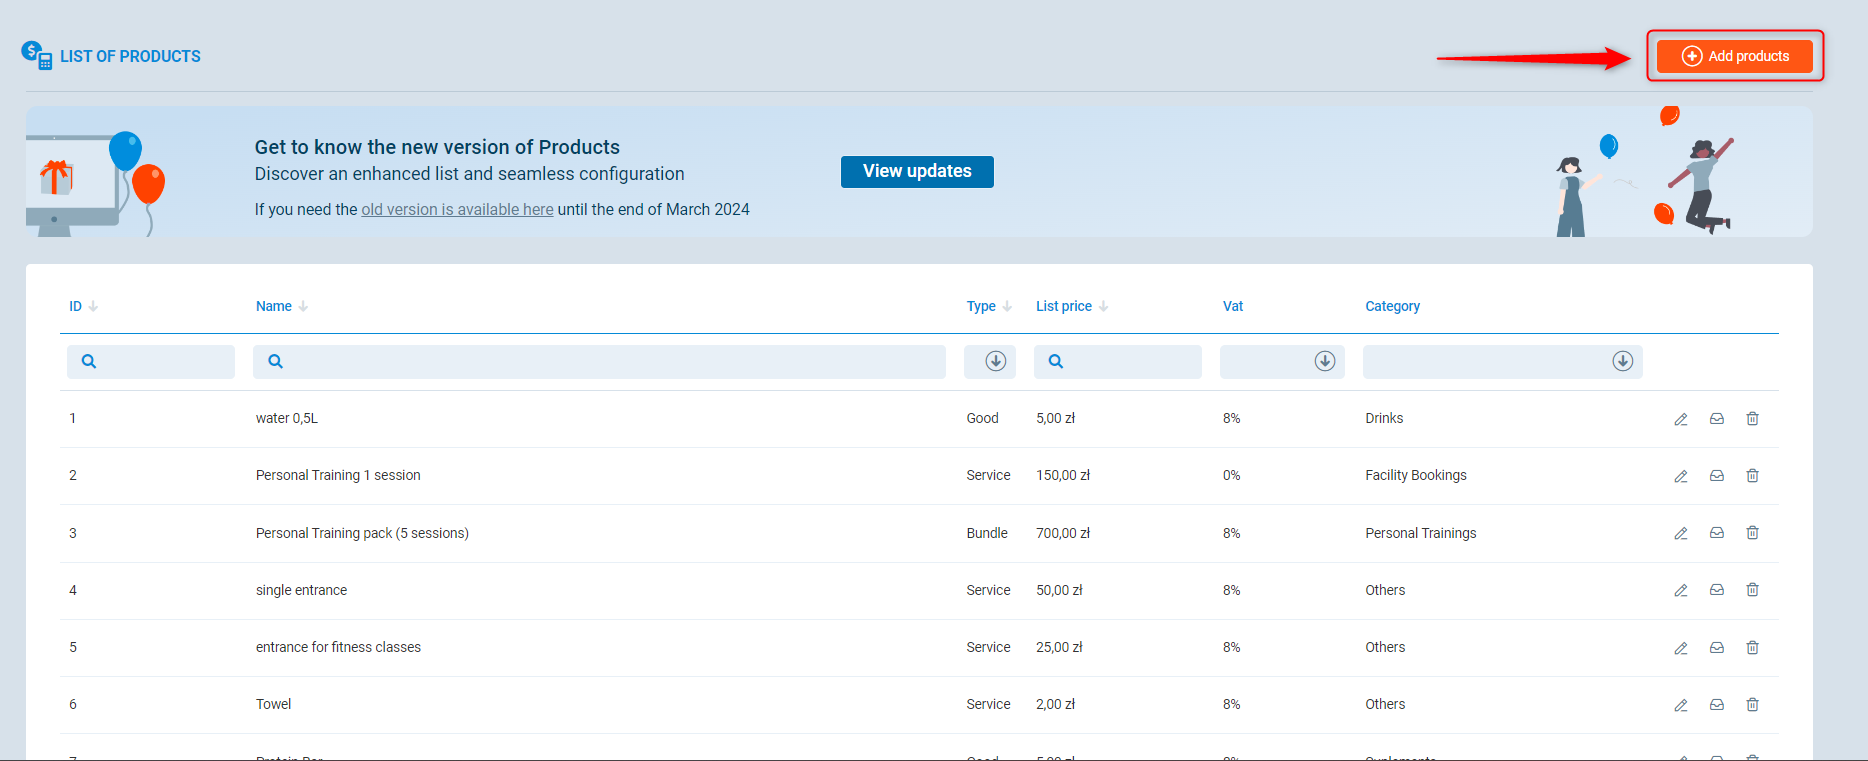The width and height of the screenshot is (1868, 761).
Task: Click the List of Products header icon
Action: 36,56
